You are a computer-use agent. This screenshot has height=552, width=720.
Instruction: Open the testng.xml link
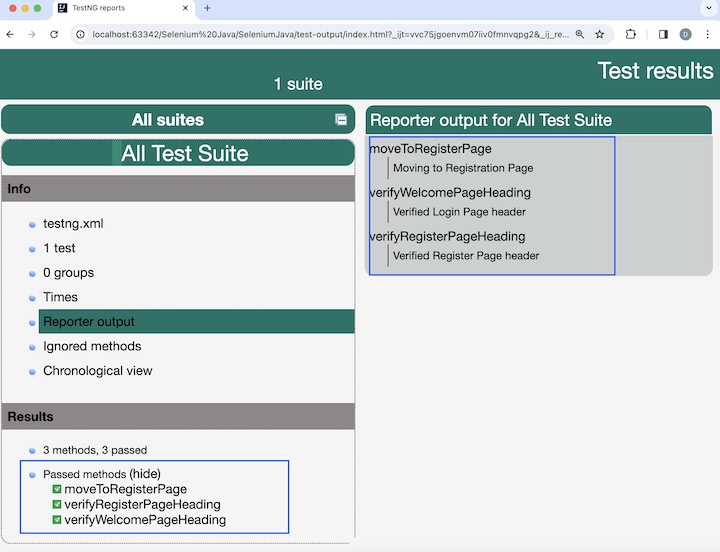pos(73,224)
